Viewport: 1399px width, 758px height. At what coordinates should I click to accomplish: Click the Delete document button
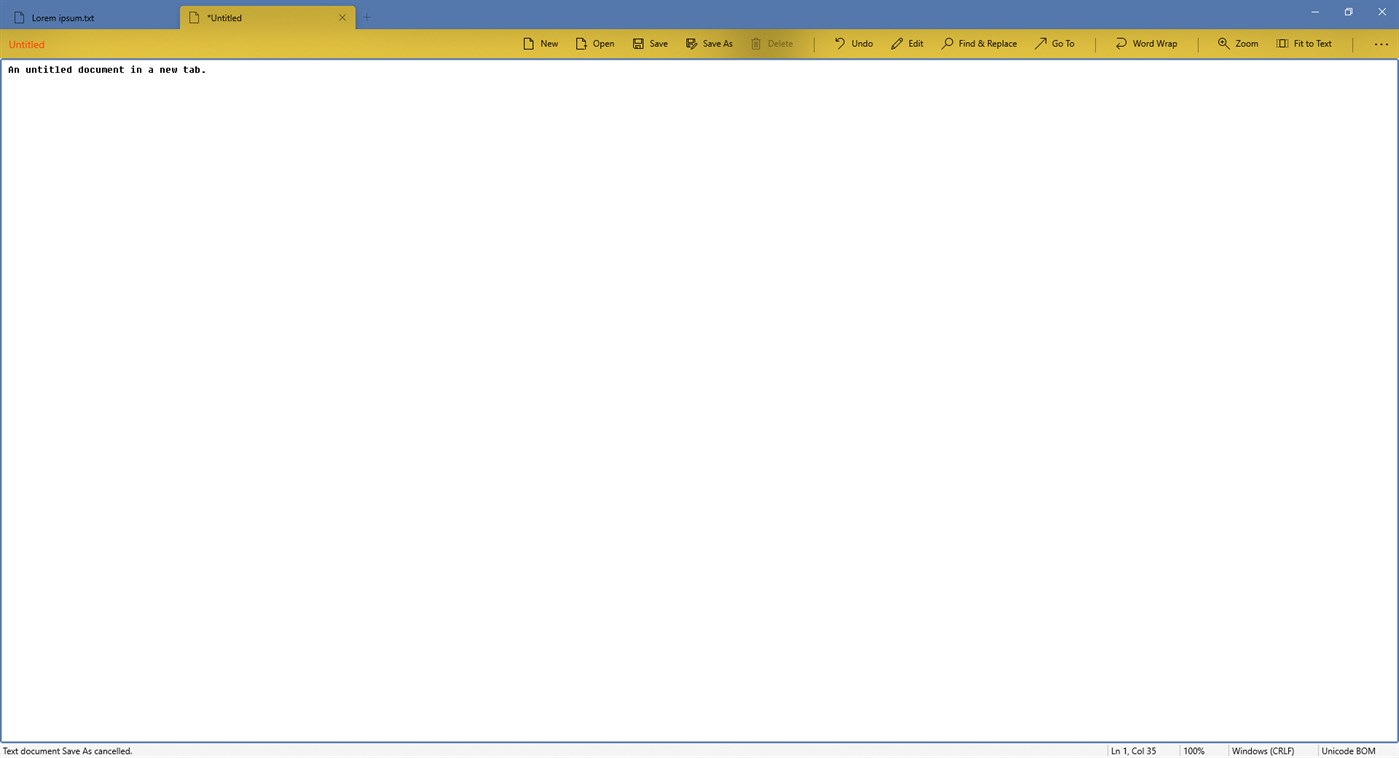point(772,43)
